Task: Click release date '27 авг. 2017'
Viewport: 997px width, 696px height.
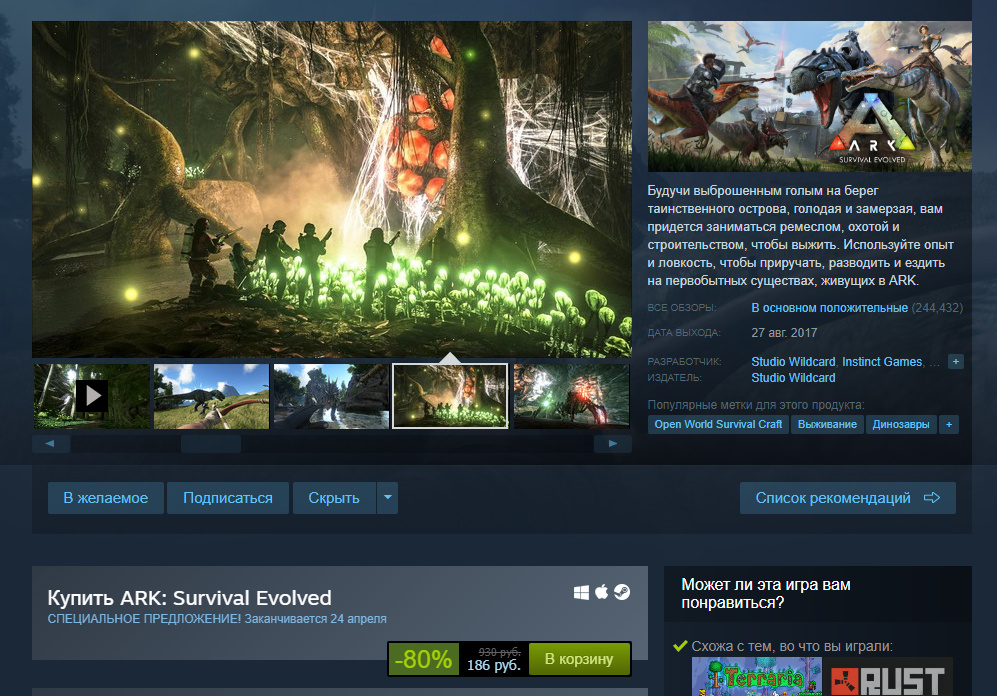Action: point(784,332)
